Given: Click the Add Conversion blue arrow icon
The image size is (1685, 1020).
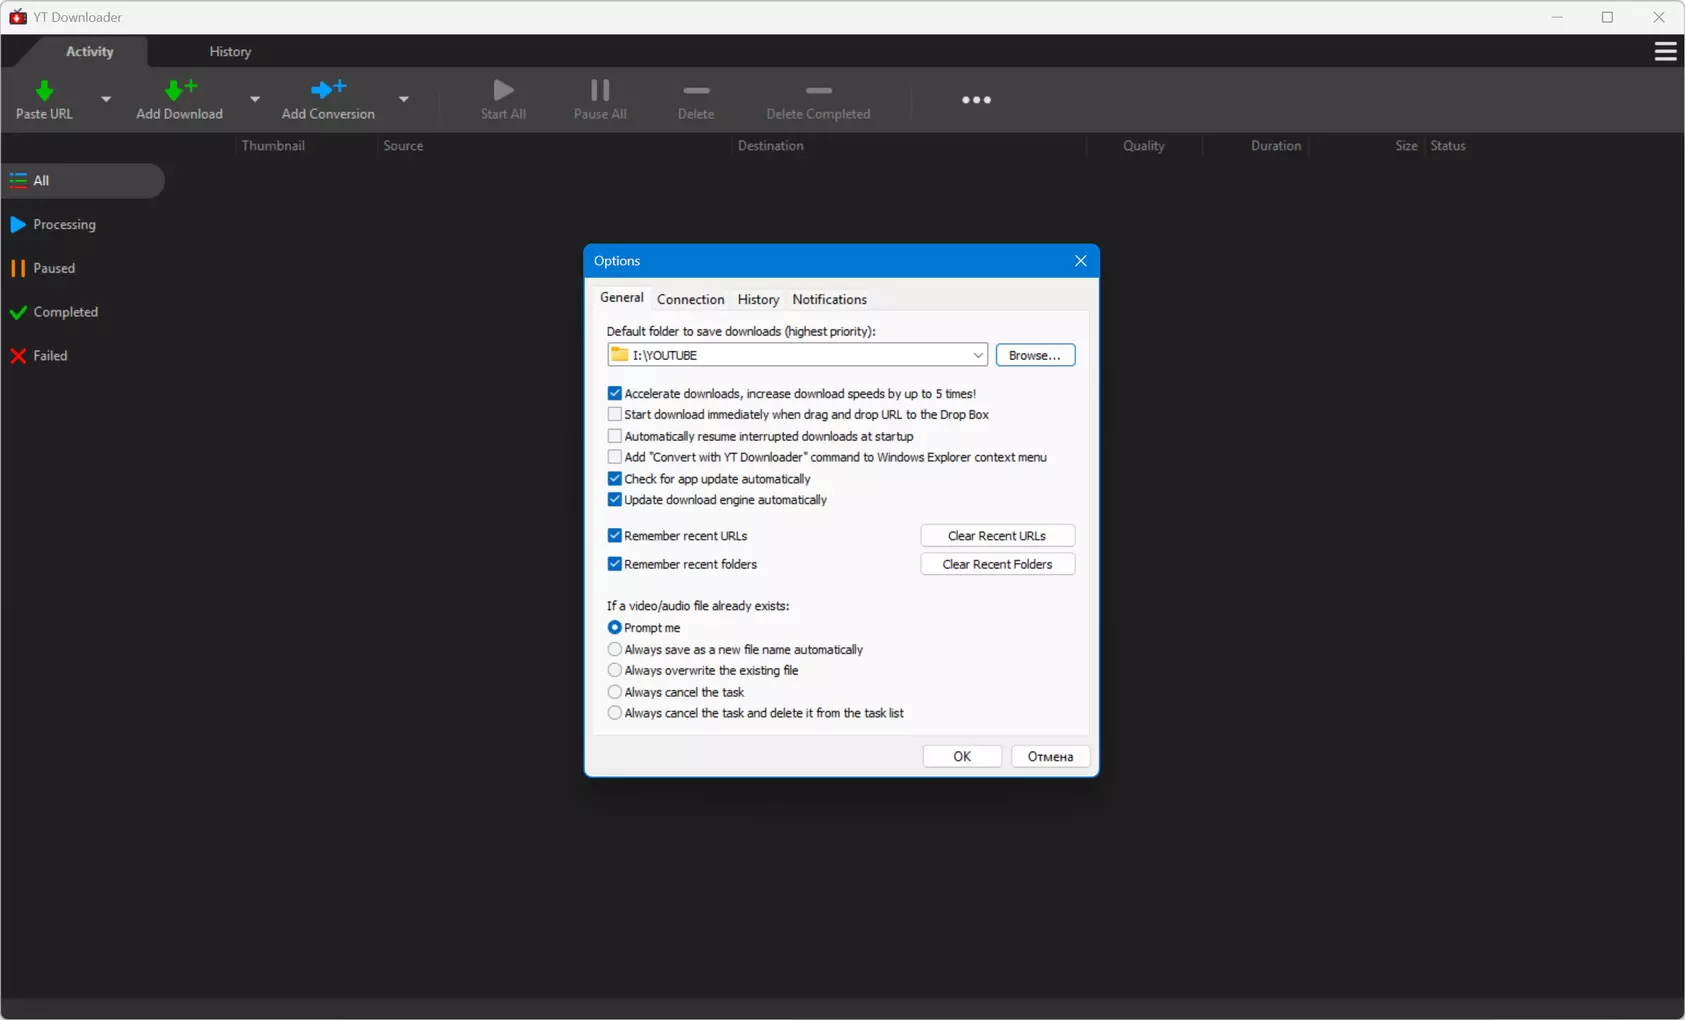Looking at the screenshot, I should click(328, 90).
